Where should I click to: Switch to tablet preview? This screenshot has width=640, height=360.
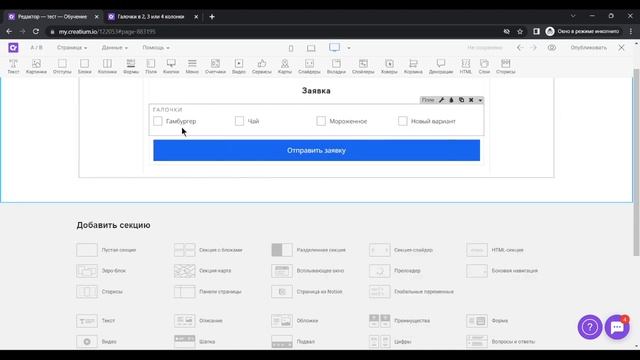[311, 48]
